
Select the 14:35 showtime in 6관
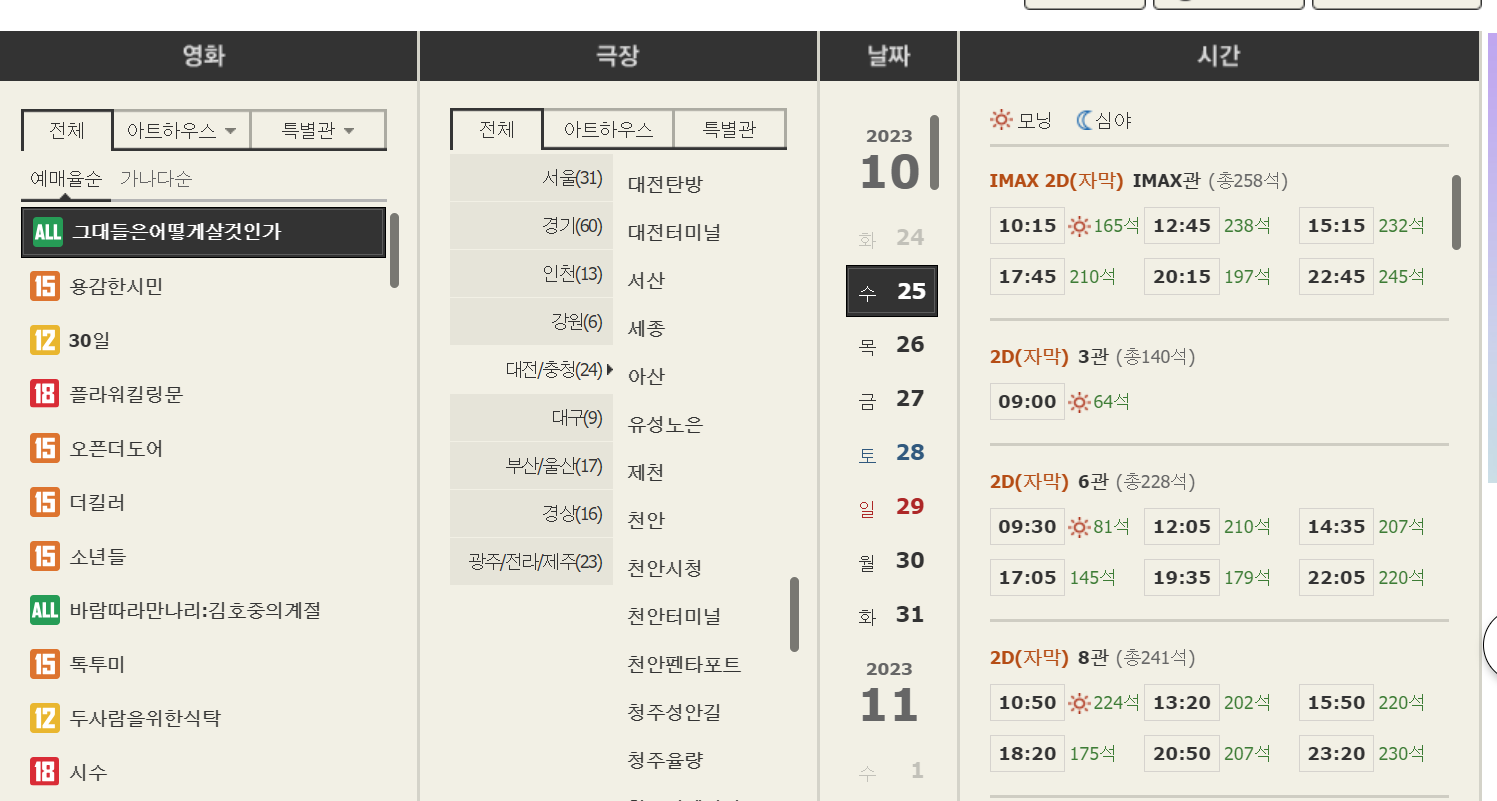tap(1336, 527)
